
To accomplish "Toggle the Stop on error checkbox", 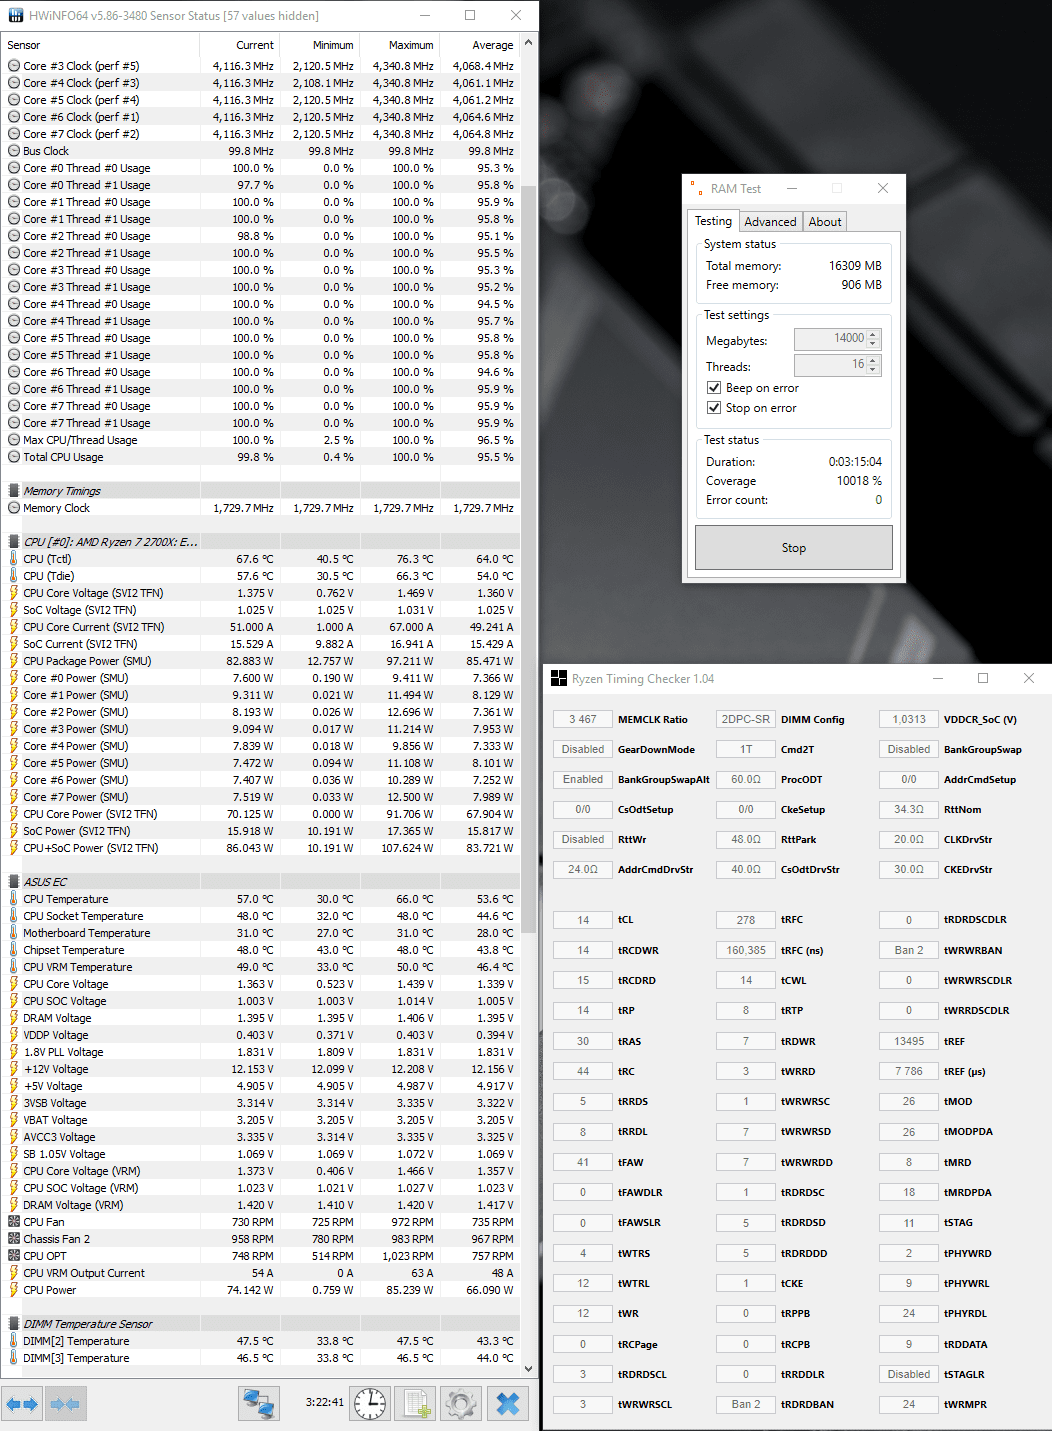I will coord(714,408).
